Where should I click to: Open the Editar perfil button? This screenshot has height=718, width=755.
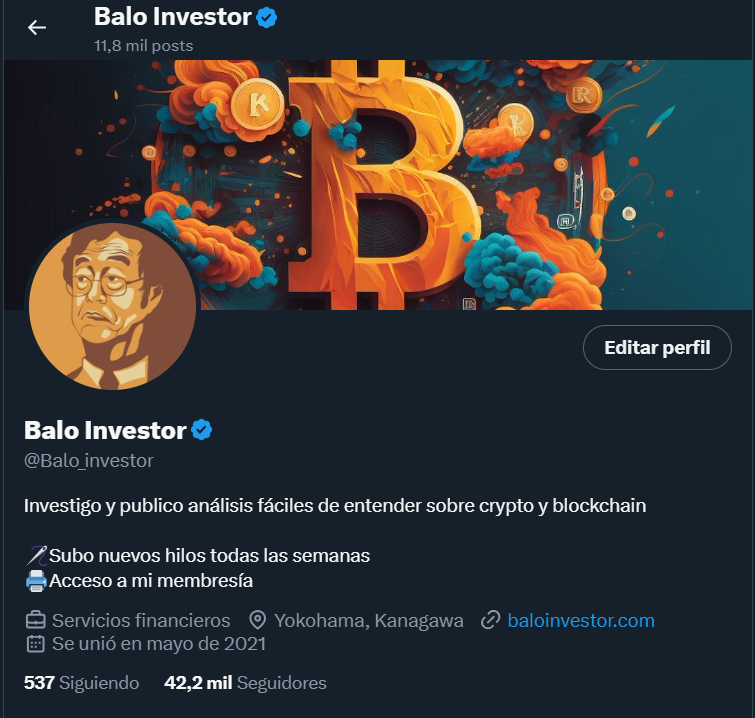click(x=657, y=348)
